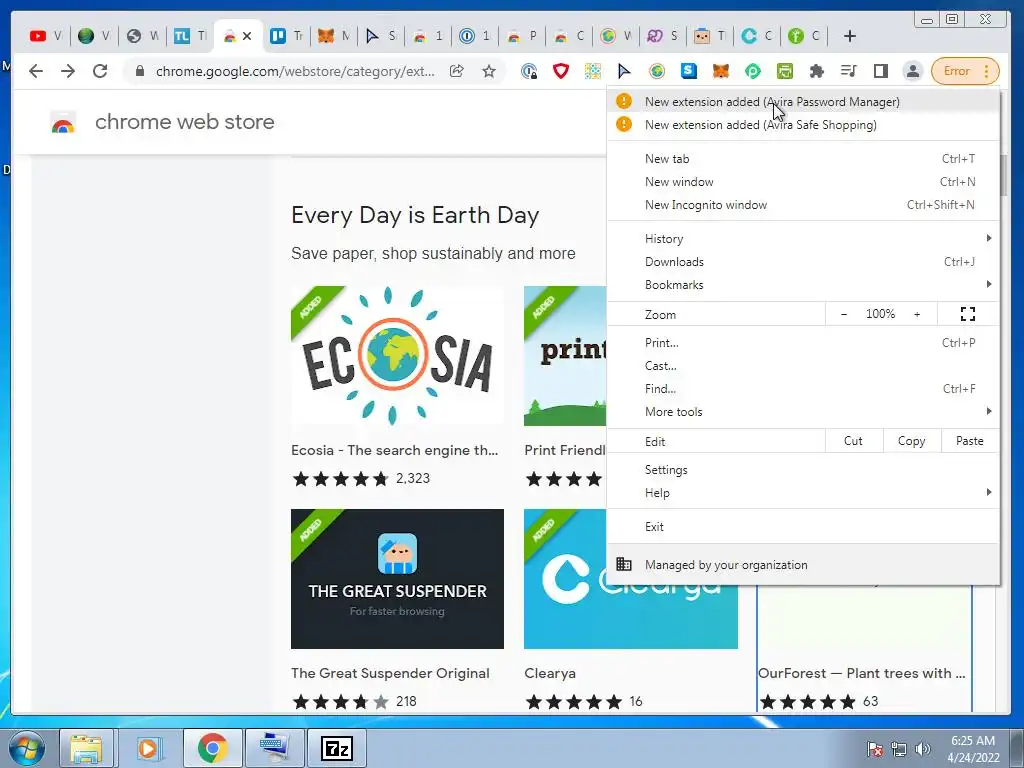Switch to the MetaMask fox tab
Screen dimensions: 1024x768
click(x=334, y=36)
